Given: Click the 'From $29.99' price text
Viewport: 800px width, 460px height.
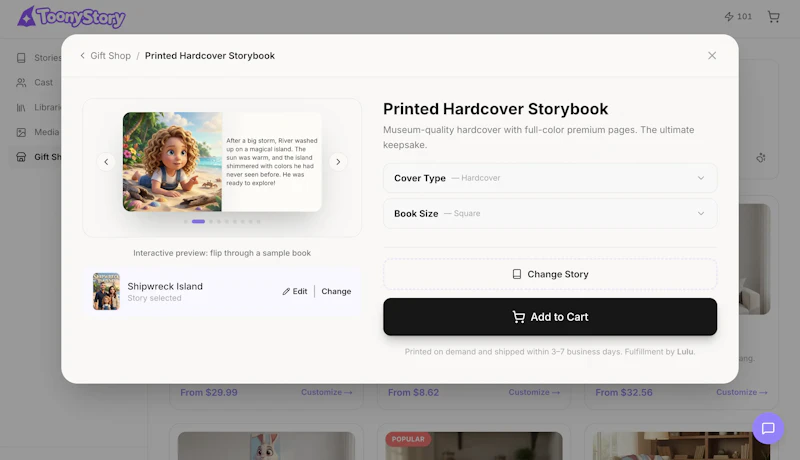Looking at the screenshot, I should pos(209,392).
